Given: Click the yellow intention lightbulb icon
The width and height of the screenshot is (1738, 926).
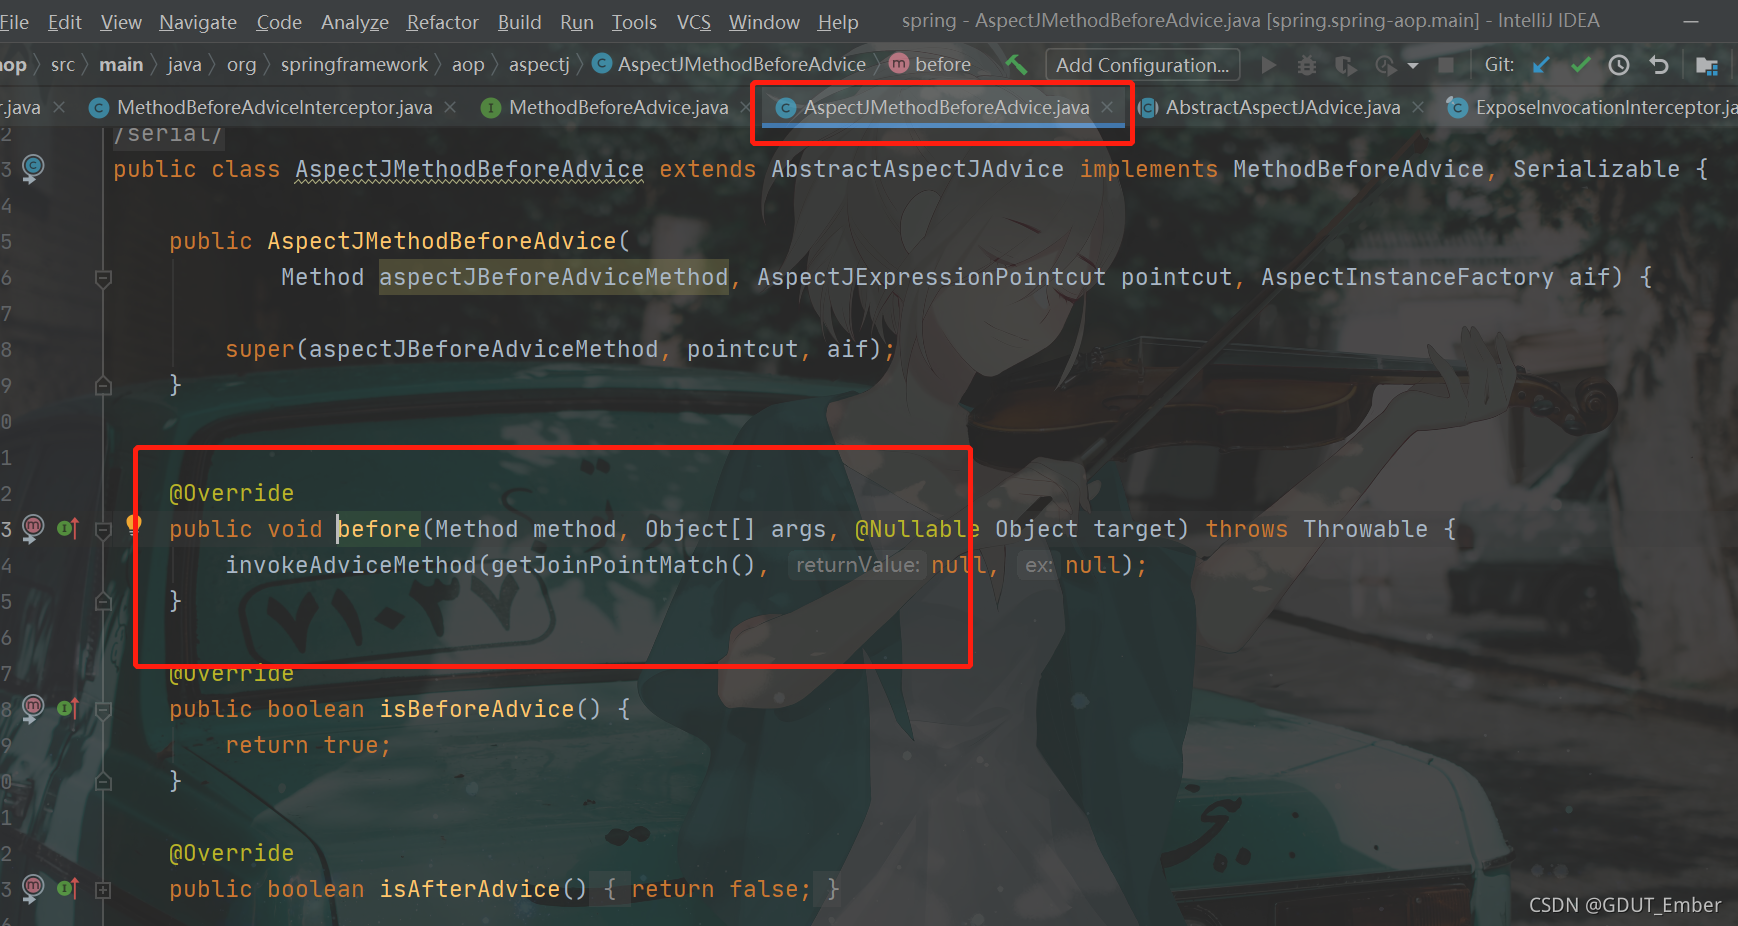Looking at the screenshot, I should [133, 525].
